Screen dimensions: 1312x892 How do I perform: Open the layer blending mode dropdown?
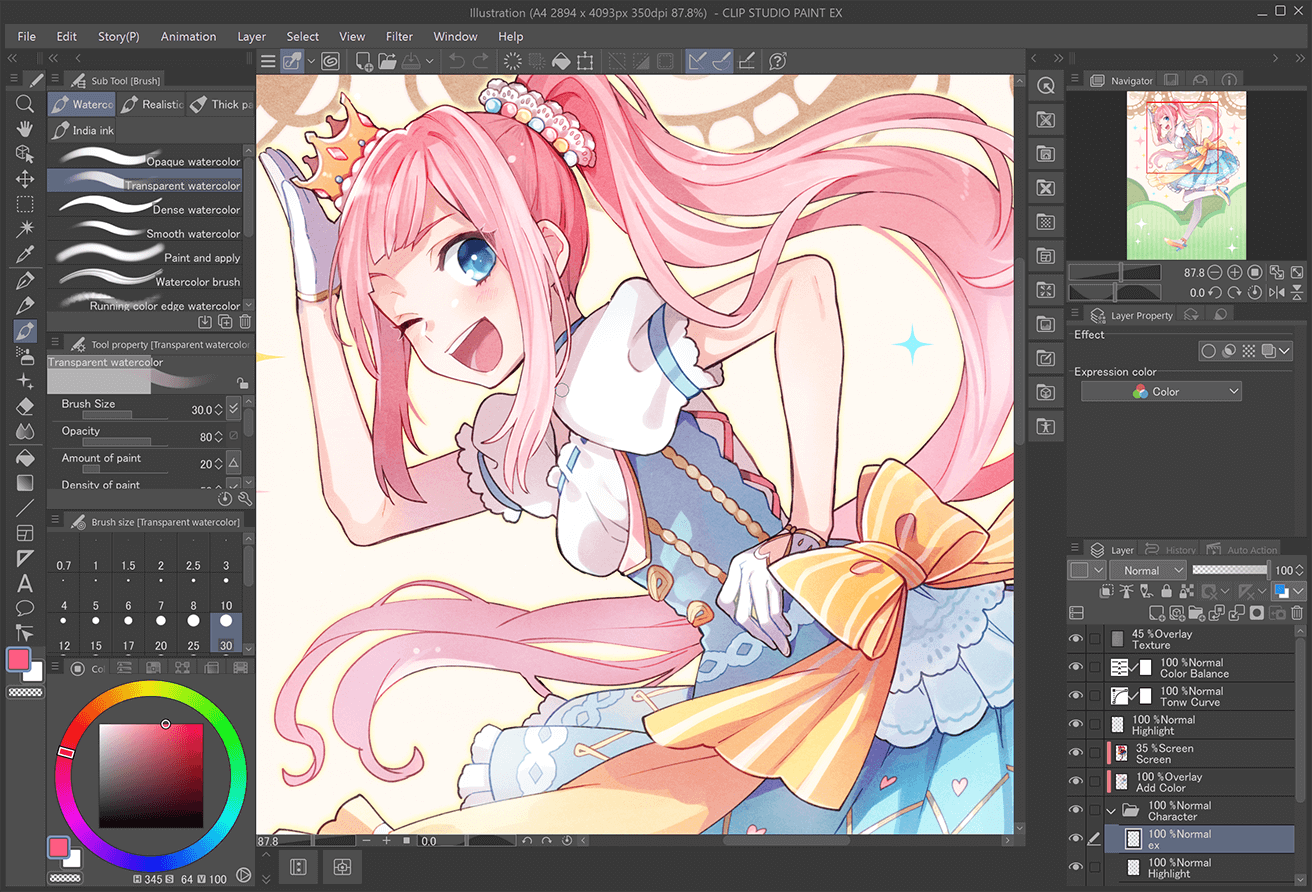1147,569
